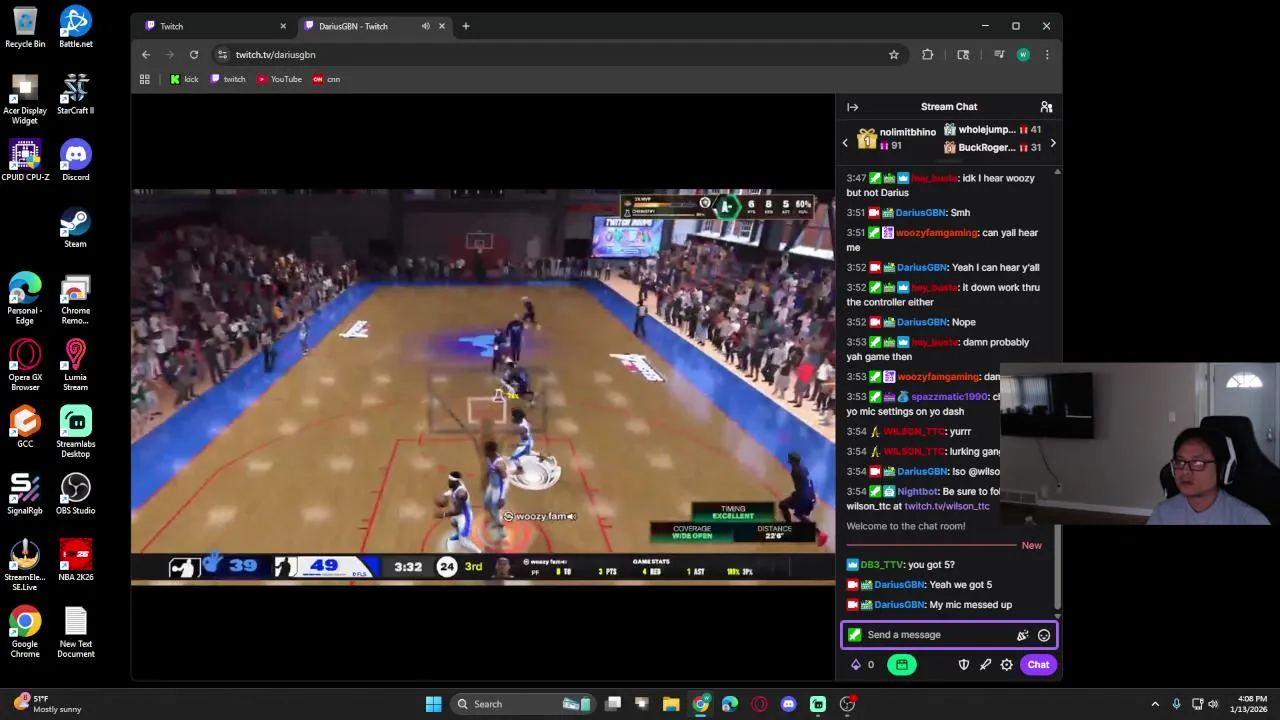Click DB3_TTV username in chat
The width and height of the screenshot is (1280, 720).
click(x=881, y=565)
